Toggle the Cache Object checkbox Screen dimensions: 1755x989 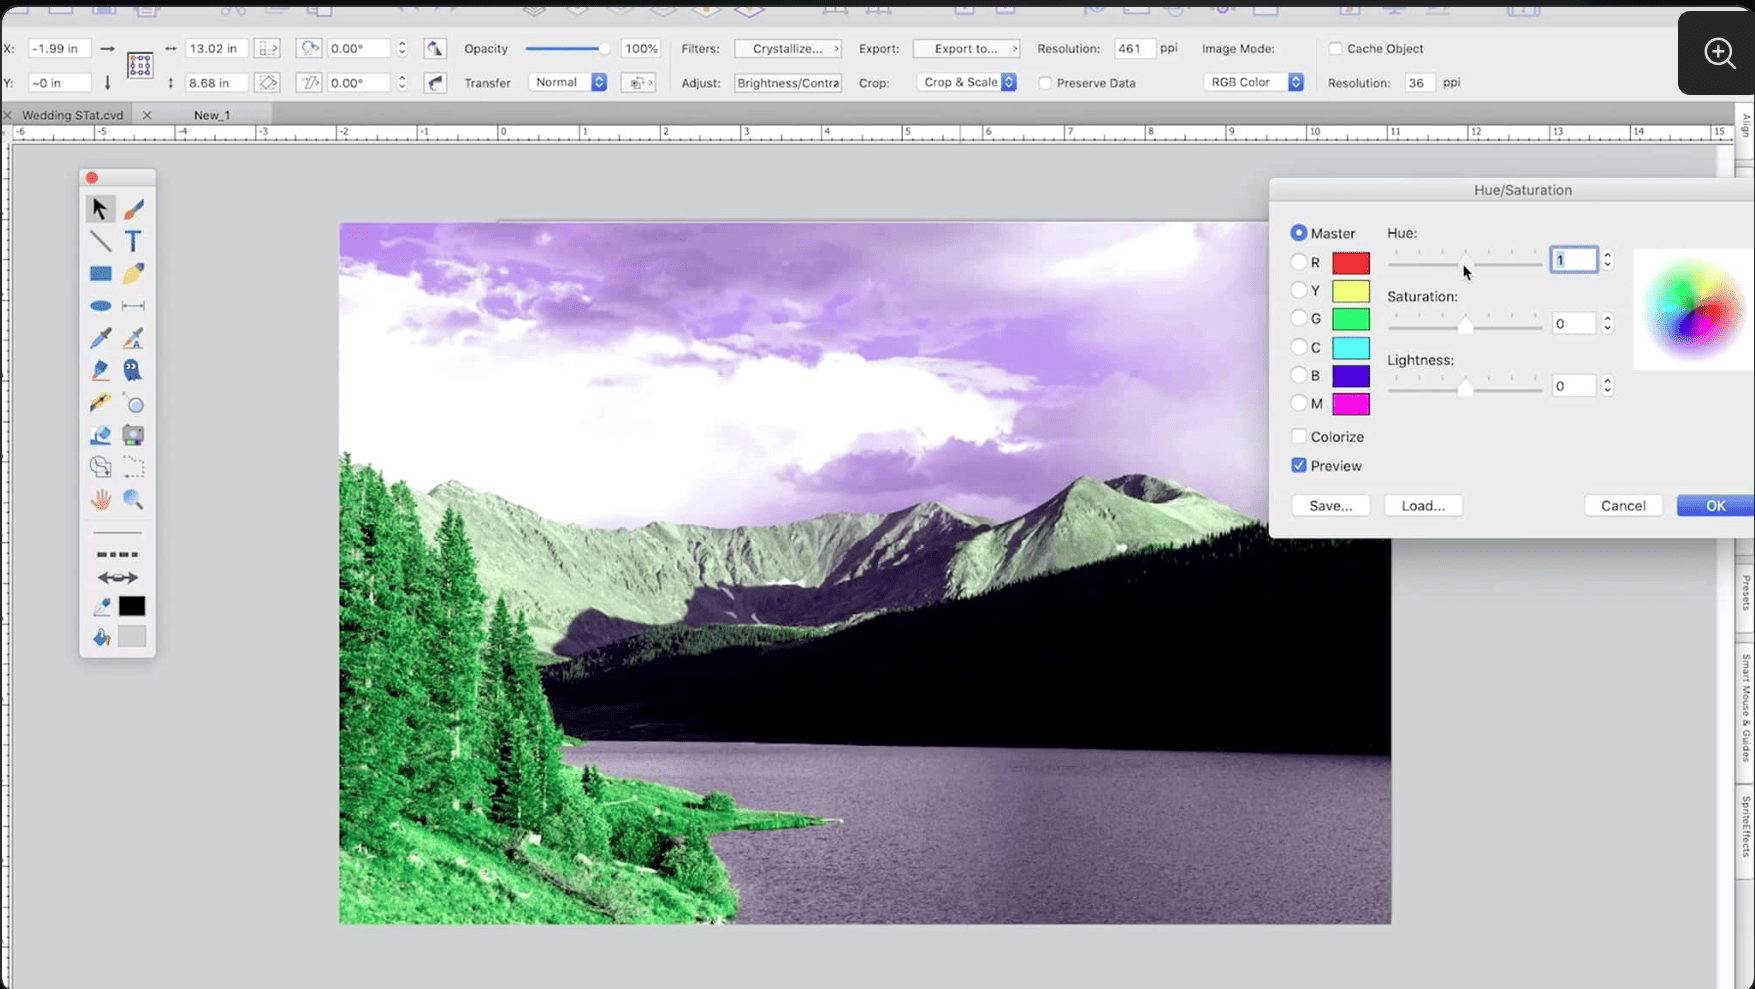click(x=1335, y=48)
